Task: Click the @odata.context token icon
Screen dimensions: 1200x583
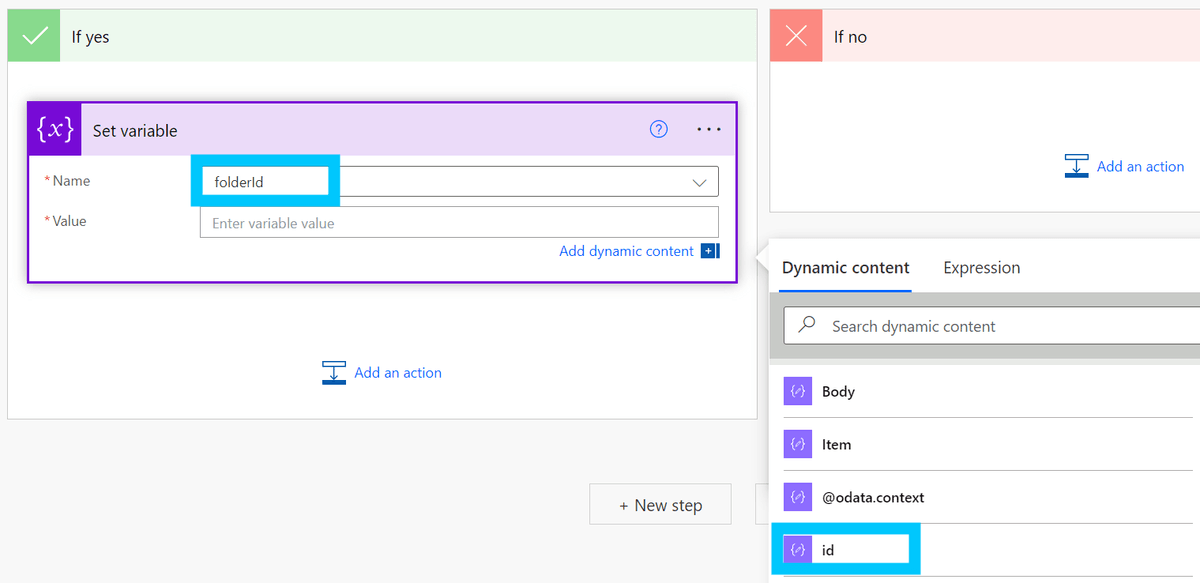Action: tap(797, 497)
